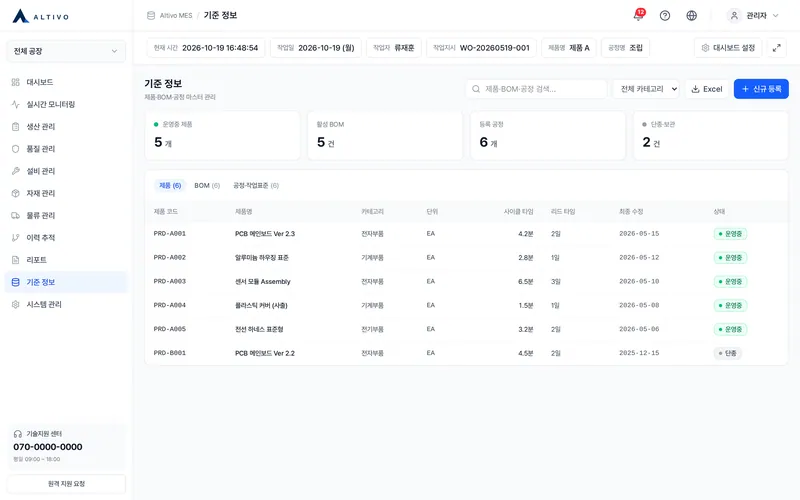This screenshot has height=500, width=800.
Task: Click product name 플라스틱 커버 (사출)
Action: click(x=261, y=306)
